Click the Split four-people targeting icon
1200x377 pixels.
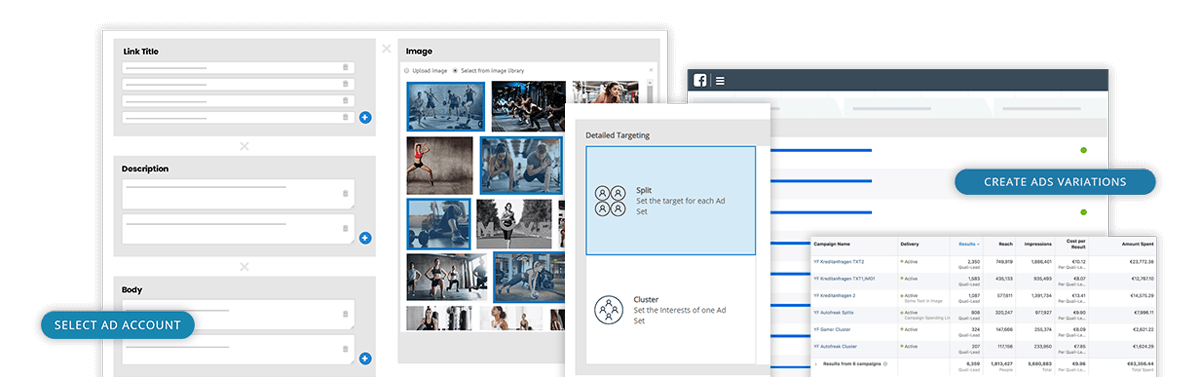click(x=610, y=200)
